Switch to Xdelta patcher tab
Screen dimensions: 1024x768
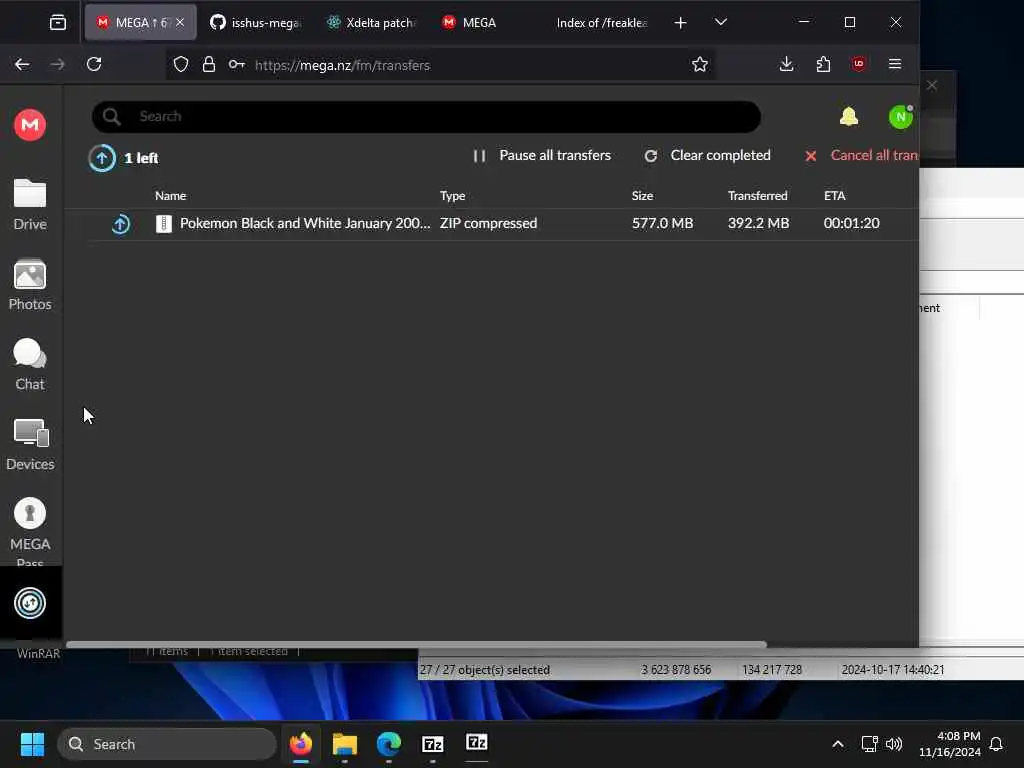[x=372, y=23]
